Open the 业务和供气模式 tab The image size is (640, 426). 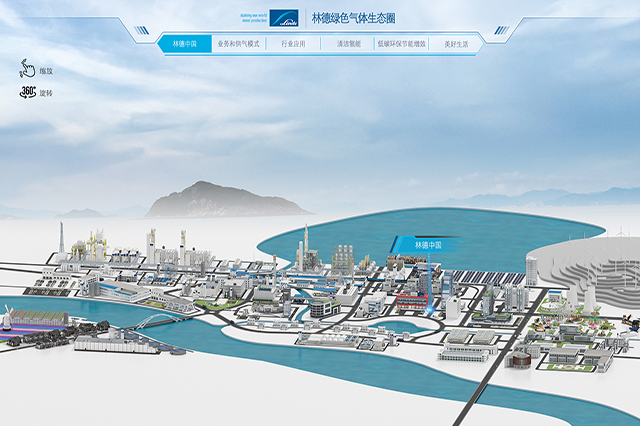pos(238,44)
